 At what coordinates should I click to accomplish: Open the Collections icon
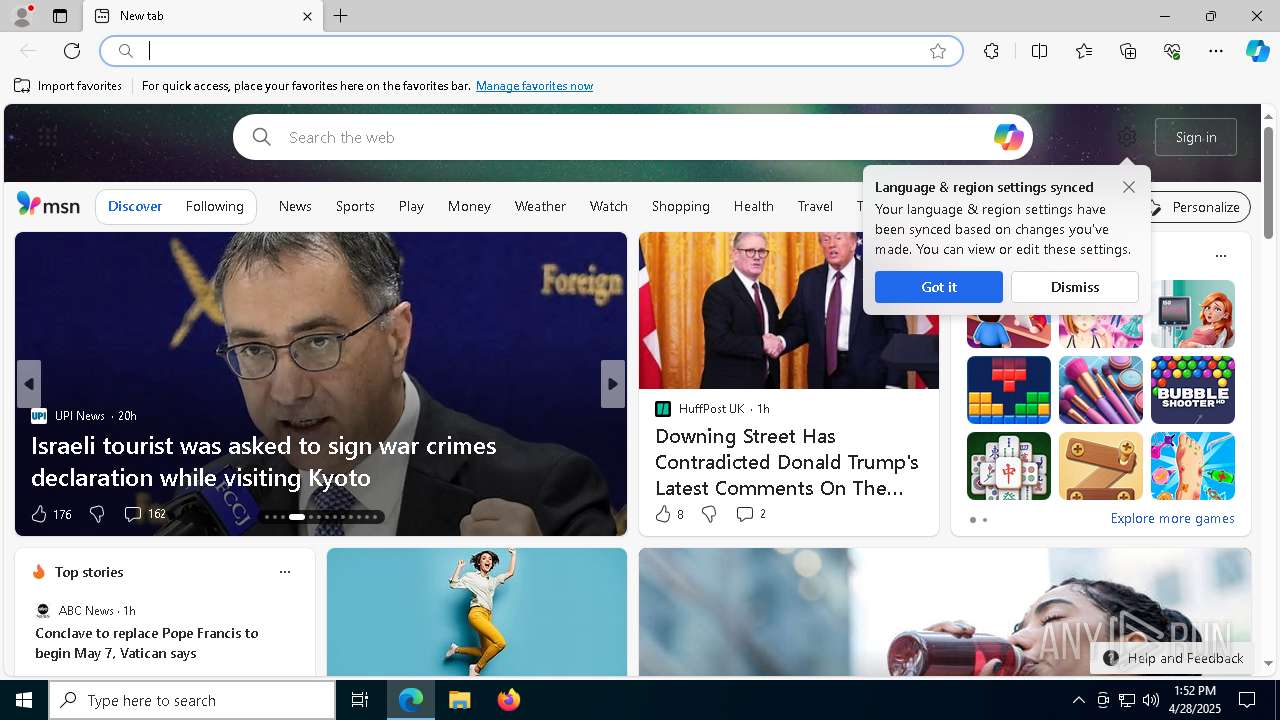[x=1128, y=51]
